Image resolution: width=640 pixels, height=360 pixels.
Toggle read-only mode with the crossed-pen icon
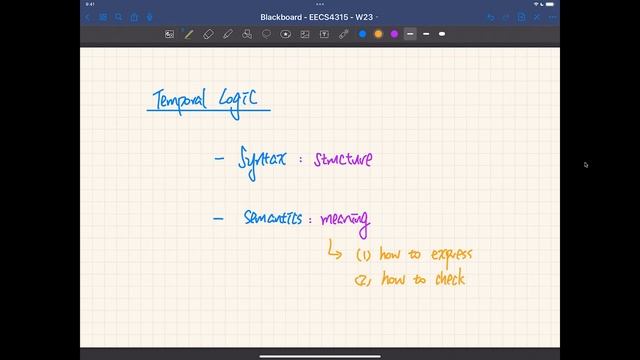537,17
